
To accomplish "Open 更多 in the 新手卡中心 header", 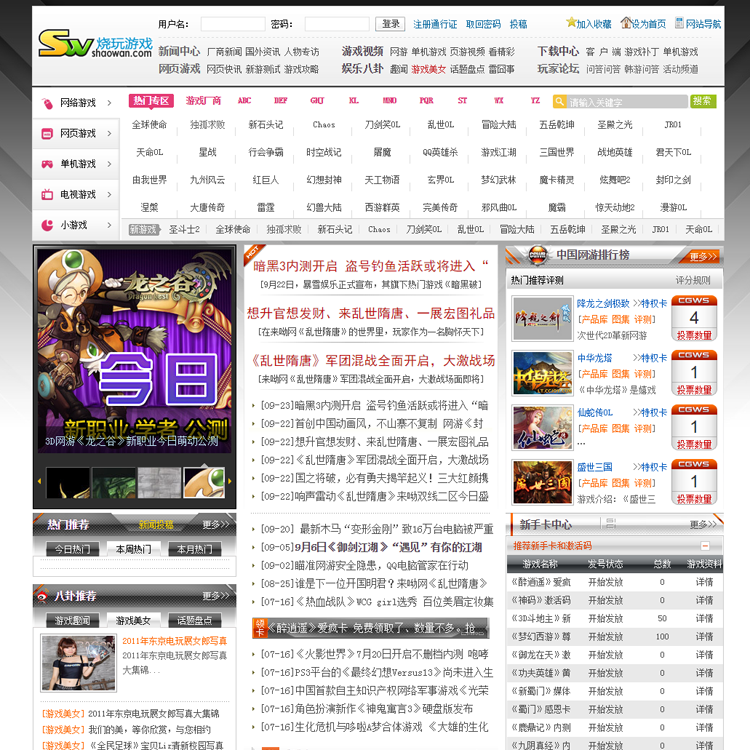I will 703,525.
